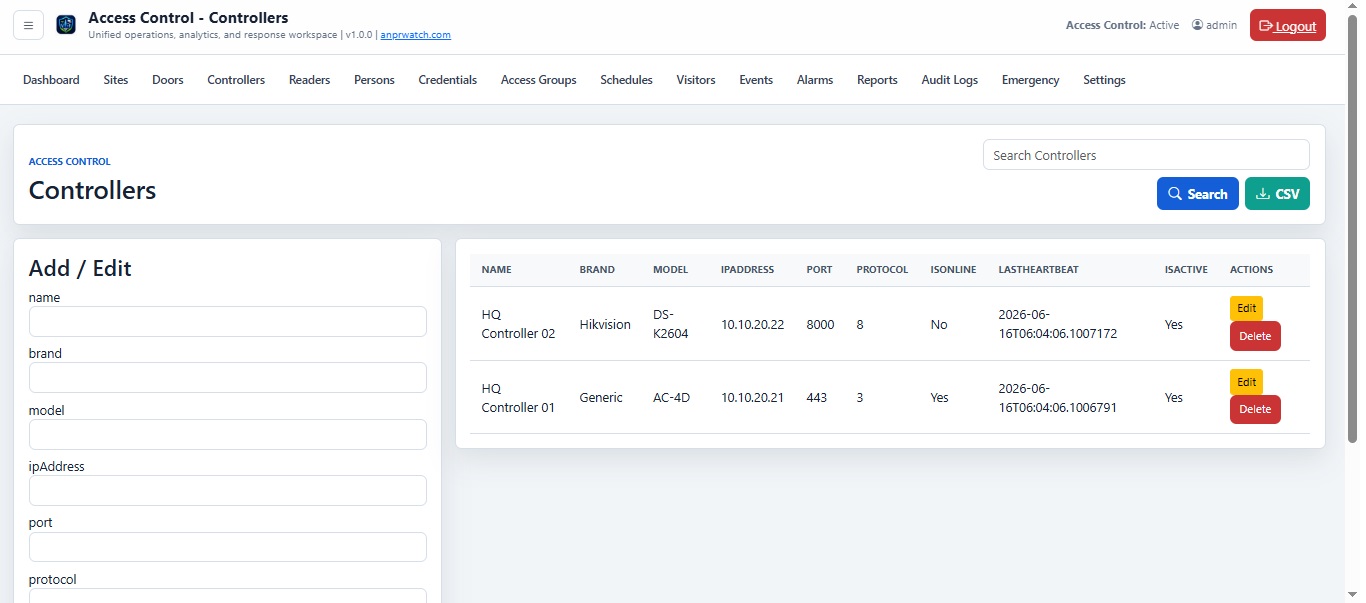Select the Controllers nav item
1366x603 pixels.
pos(236,80)
